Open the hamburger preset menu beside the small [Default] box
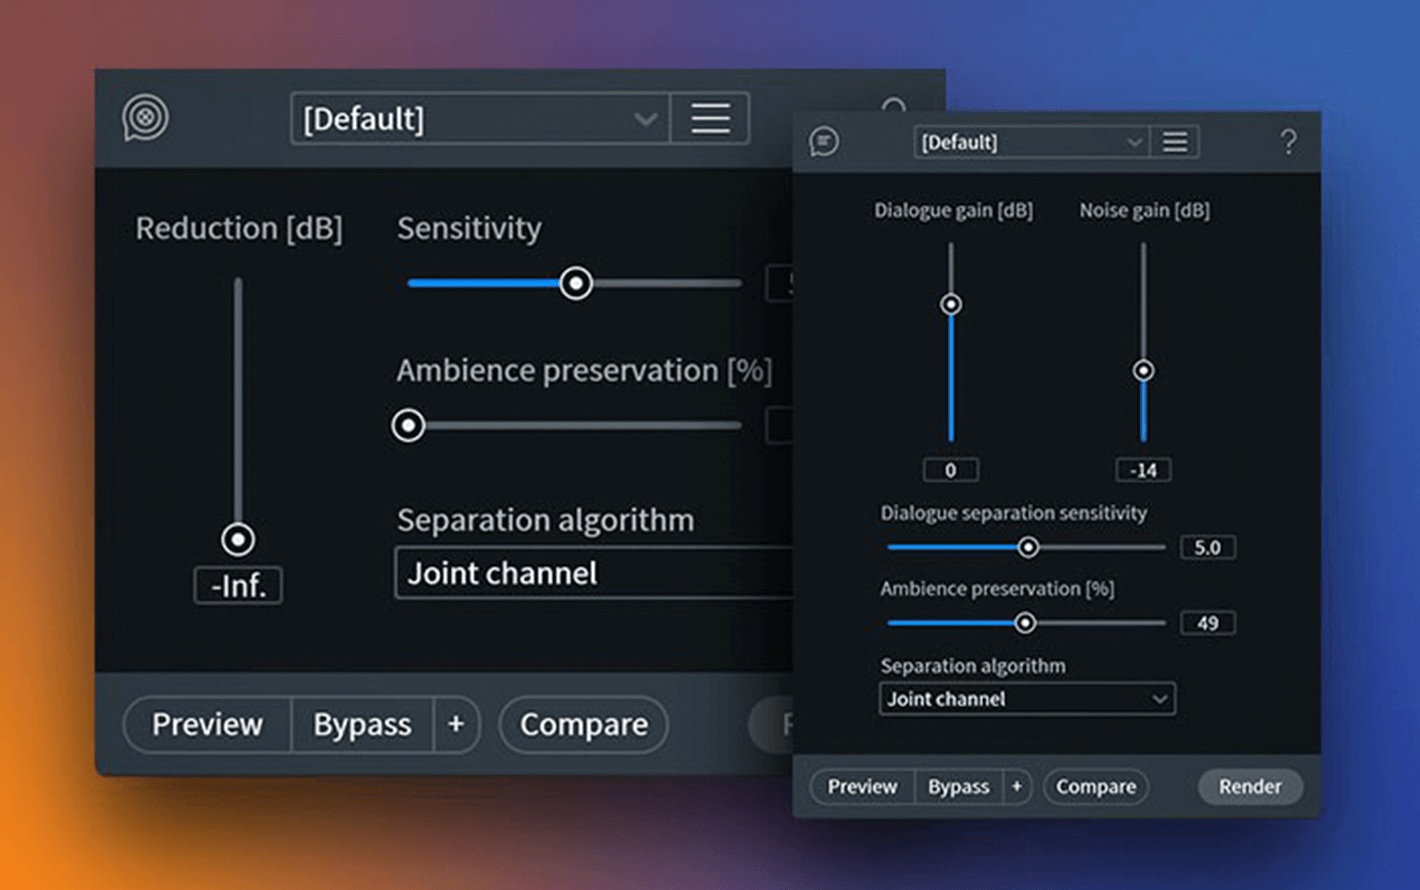 click(1175, 142)
